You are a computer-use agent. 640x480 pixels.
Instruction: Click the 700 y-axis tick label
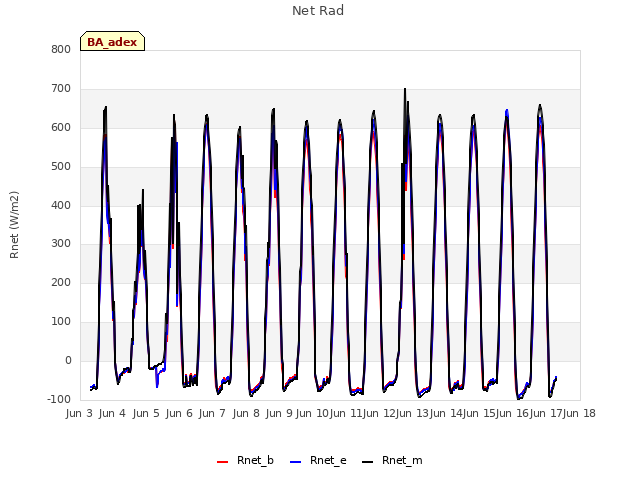[61, 89]
